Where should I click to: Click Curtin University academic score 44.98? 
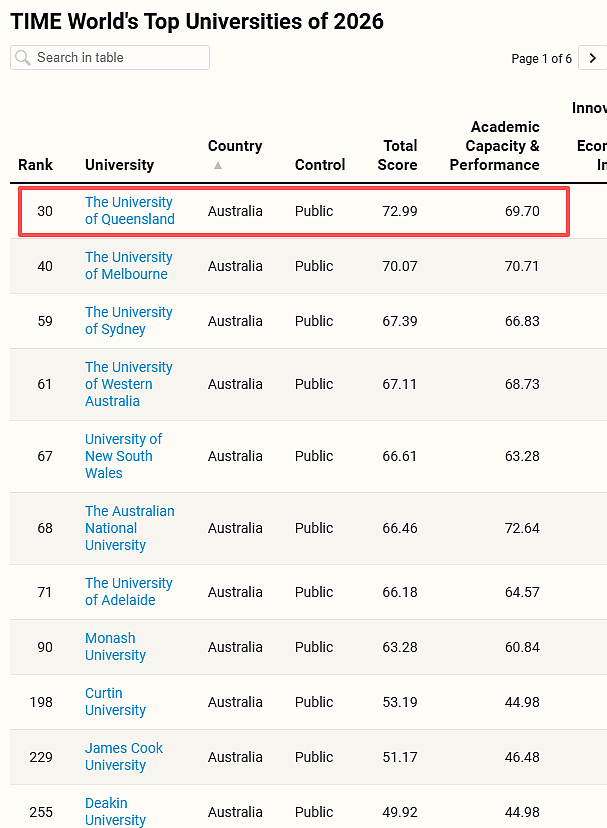point(522,702)
